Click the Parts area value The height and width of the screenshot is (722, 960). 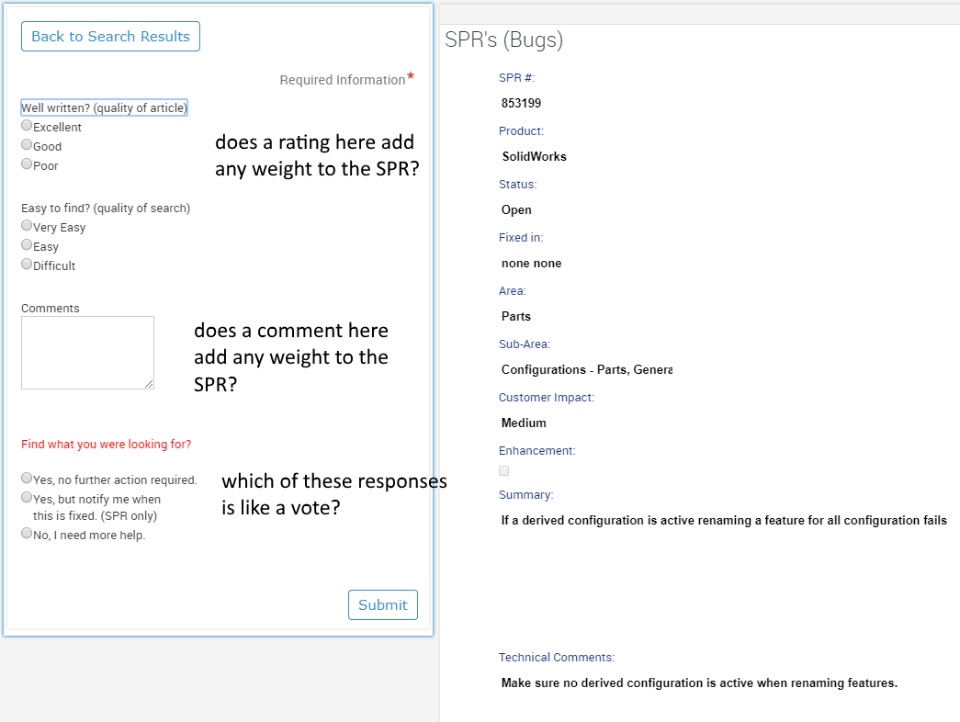(516, 317)
